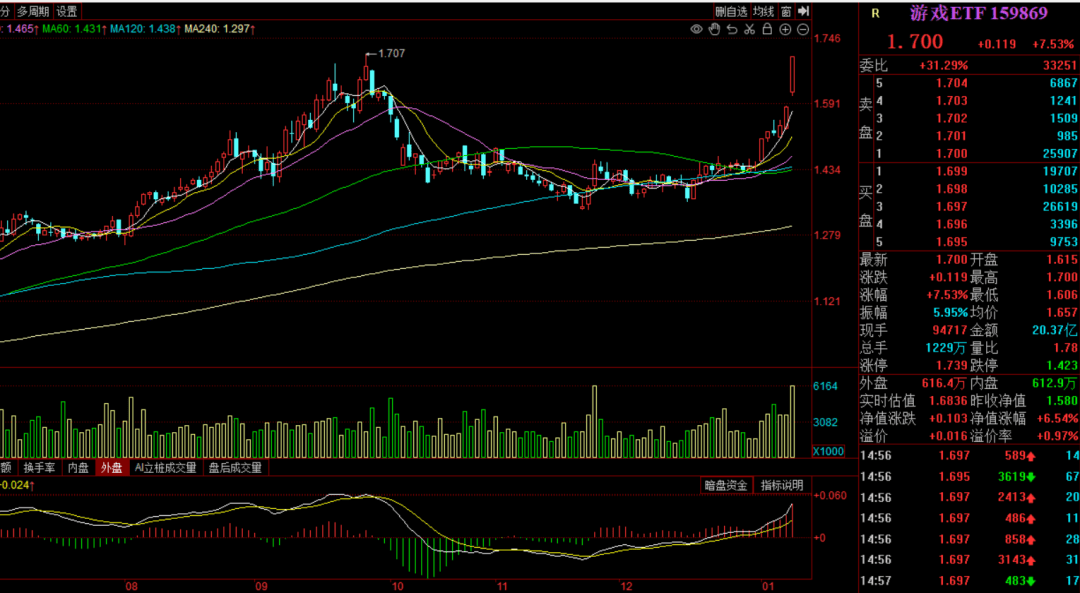Open the 多周期 multi-period view

pos(32,12)
